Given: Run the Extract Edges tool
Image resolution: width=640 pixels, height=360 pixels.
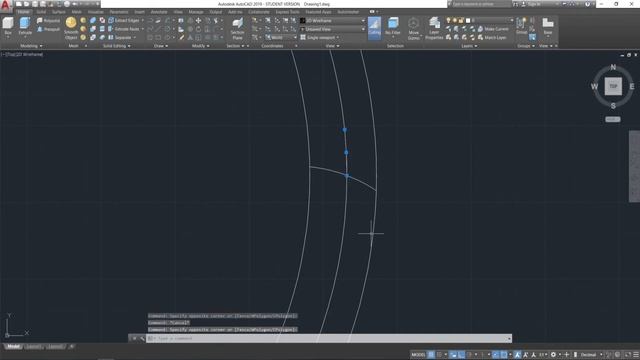Looking at the screenshot, I should click(x=124, y=20).
